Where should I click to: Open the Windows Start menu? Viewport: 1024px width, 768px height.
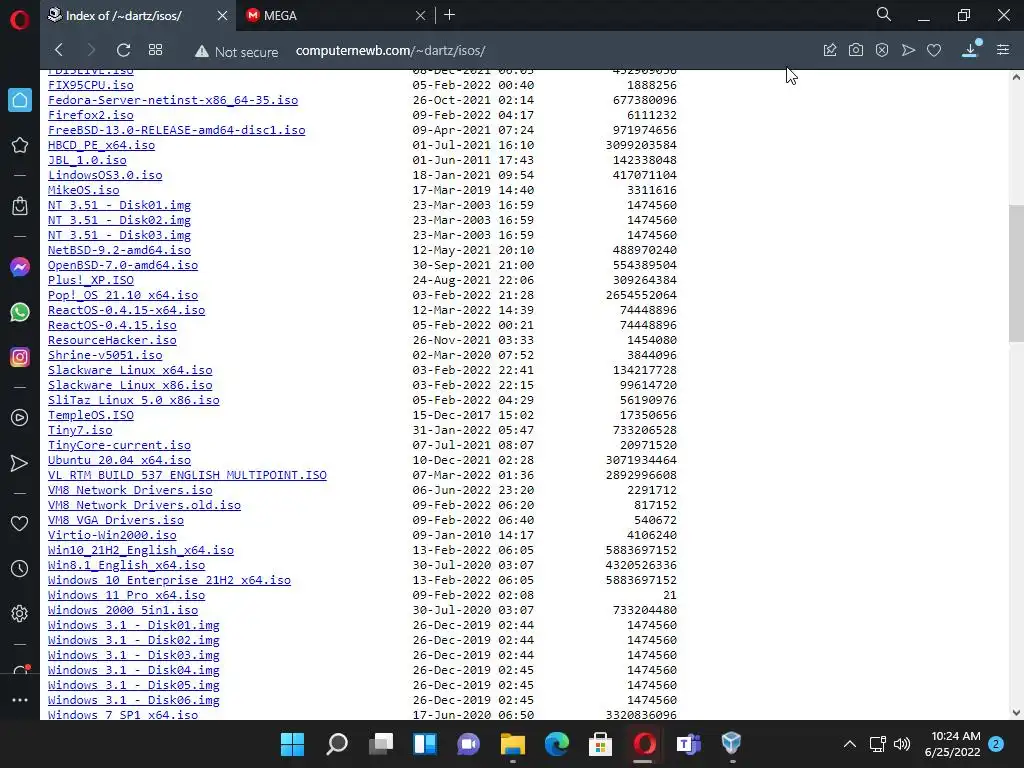[x=292, y=744]
